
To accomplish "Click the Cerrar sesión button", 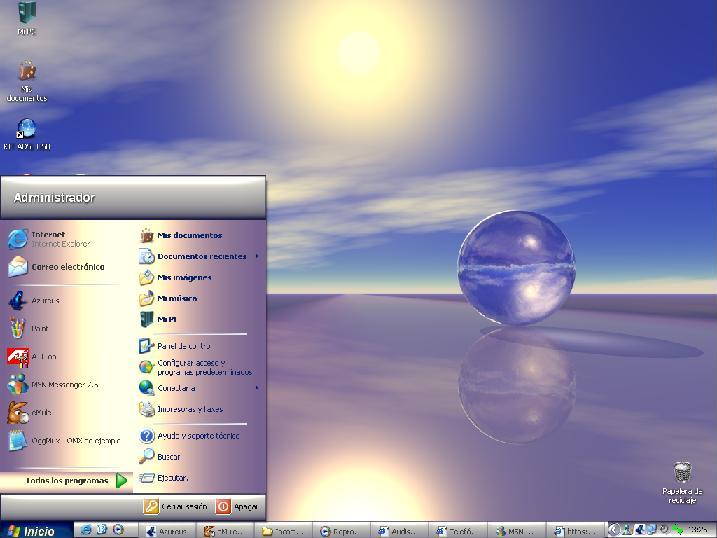I will coord(176,506).
